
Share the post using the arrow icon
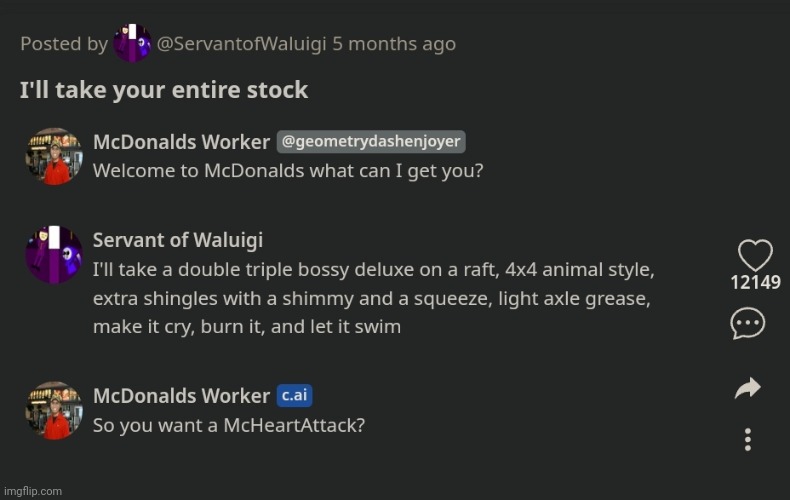(748, 389)
